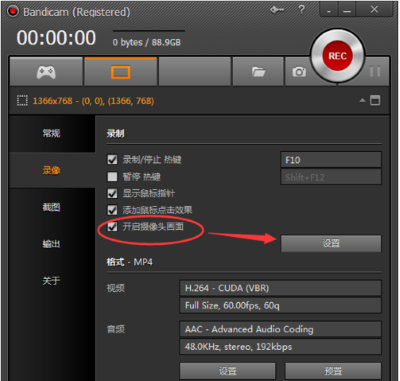Switch to game recording mode gamepad icon
Screen dimensions: 400x381
(x=46, y=71)
